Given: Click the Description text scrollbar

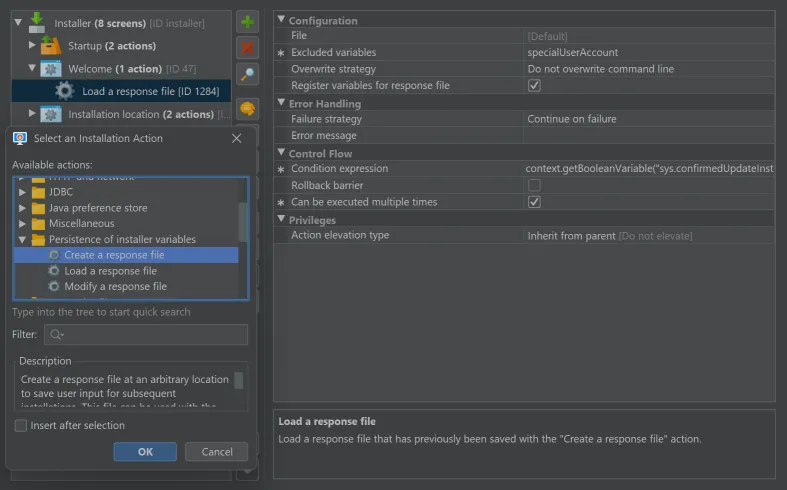Looking at the screenshot, I should click(x=239, y=380).
